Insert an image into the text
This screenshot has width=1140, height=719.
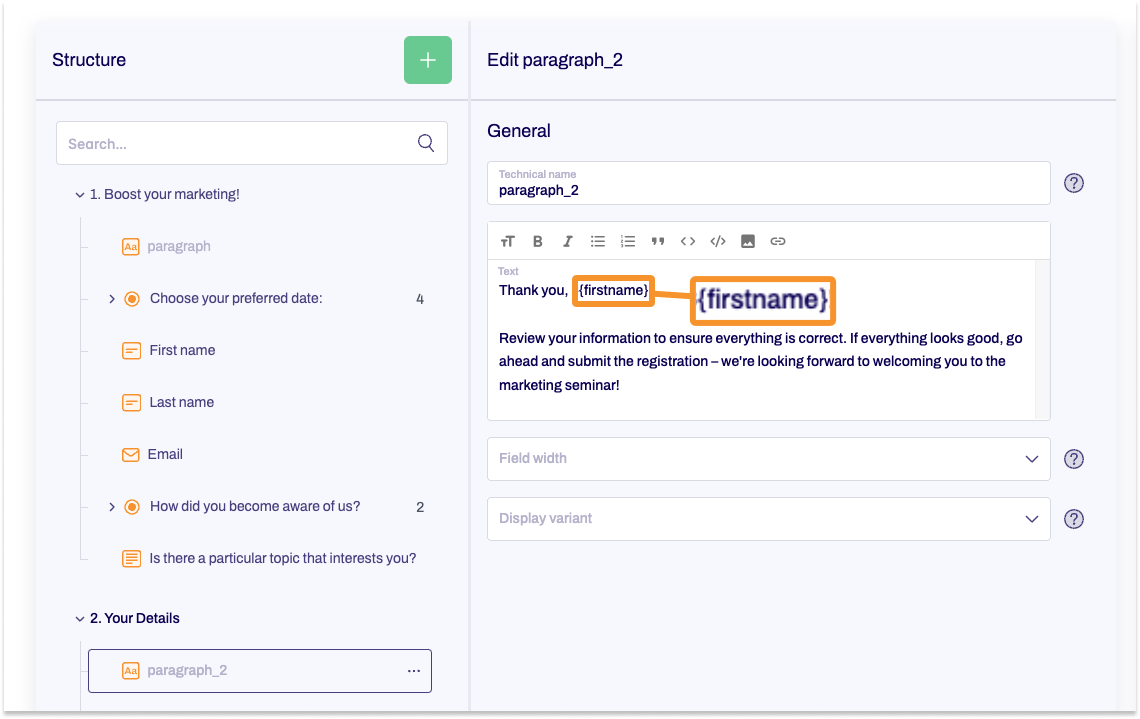747,241
